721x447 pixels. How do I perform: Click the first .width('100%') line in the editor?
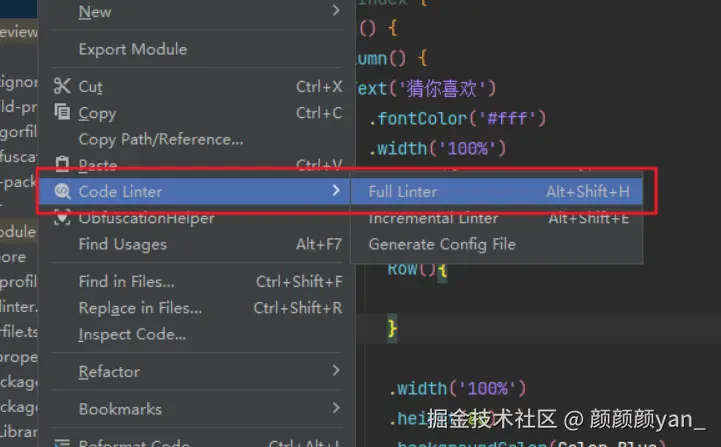click(438, 149)
